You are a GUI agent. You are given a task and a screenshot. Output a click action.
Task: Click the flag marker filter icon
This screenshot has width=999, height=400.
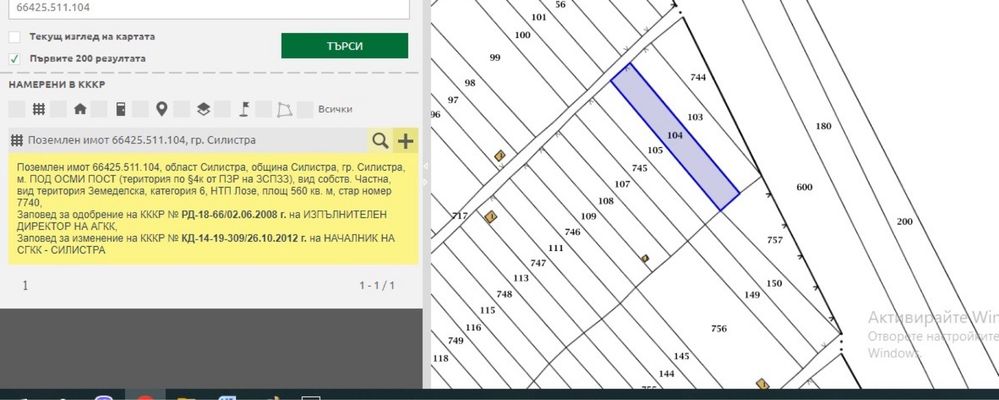tap(244, 109)
